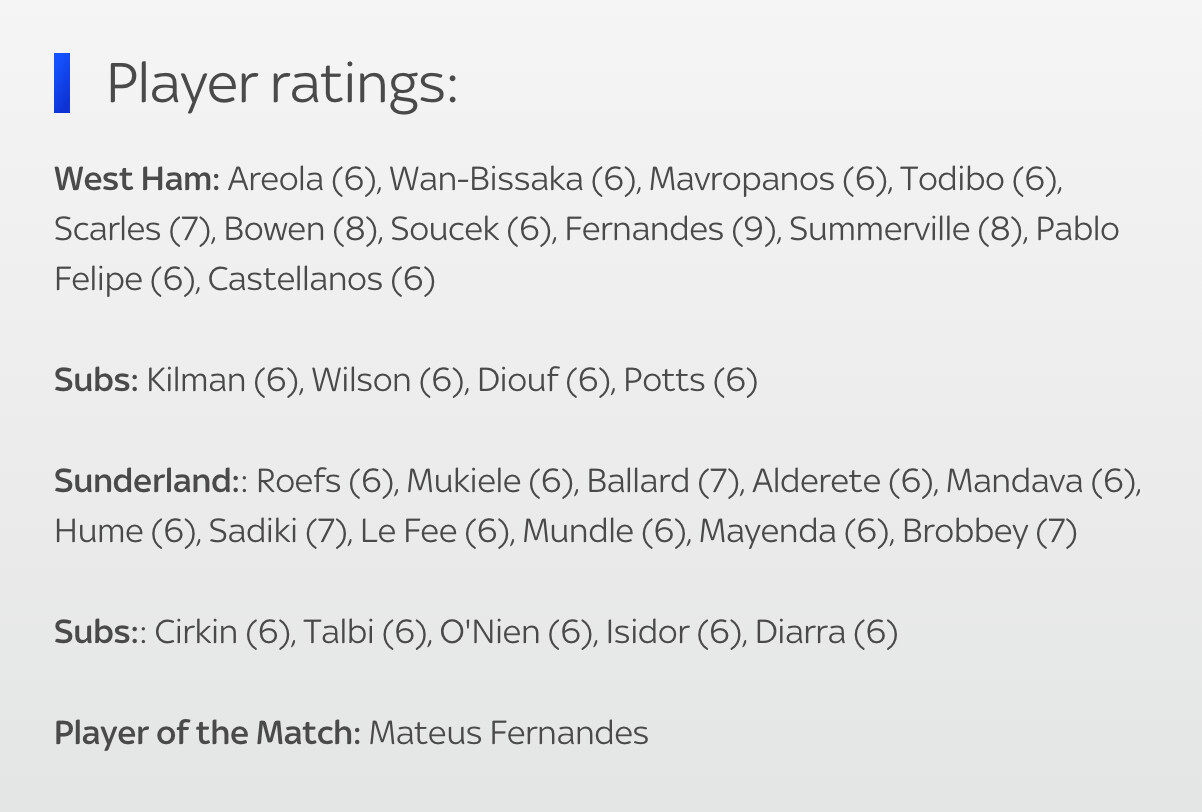Select the "Brobbey (7)" rating entry
Image resolution: width=1202 pixels, height=812 pixels.
tap(989, 532)
